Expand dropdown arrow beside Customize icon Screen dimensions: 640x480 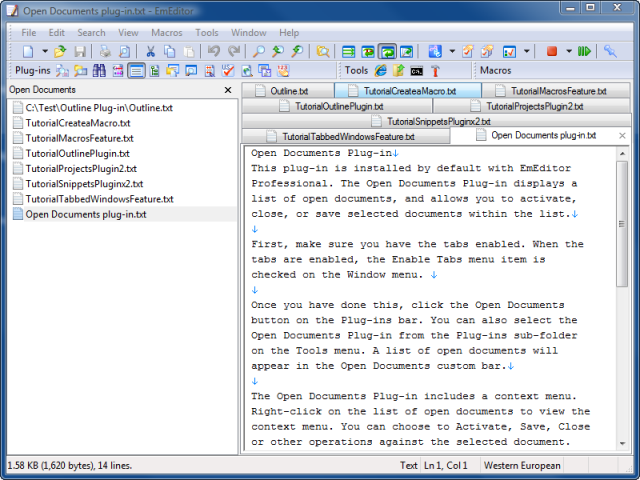pyautogui.click(x=527, y=51)
